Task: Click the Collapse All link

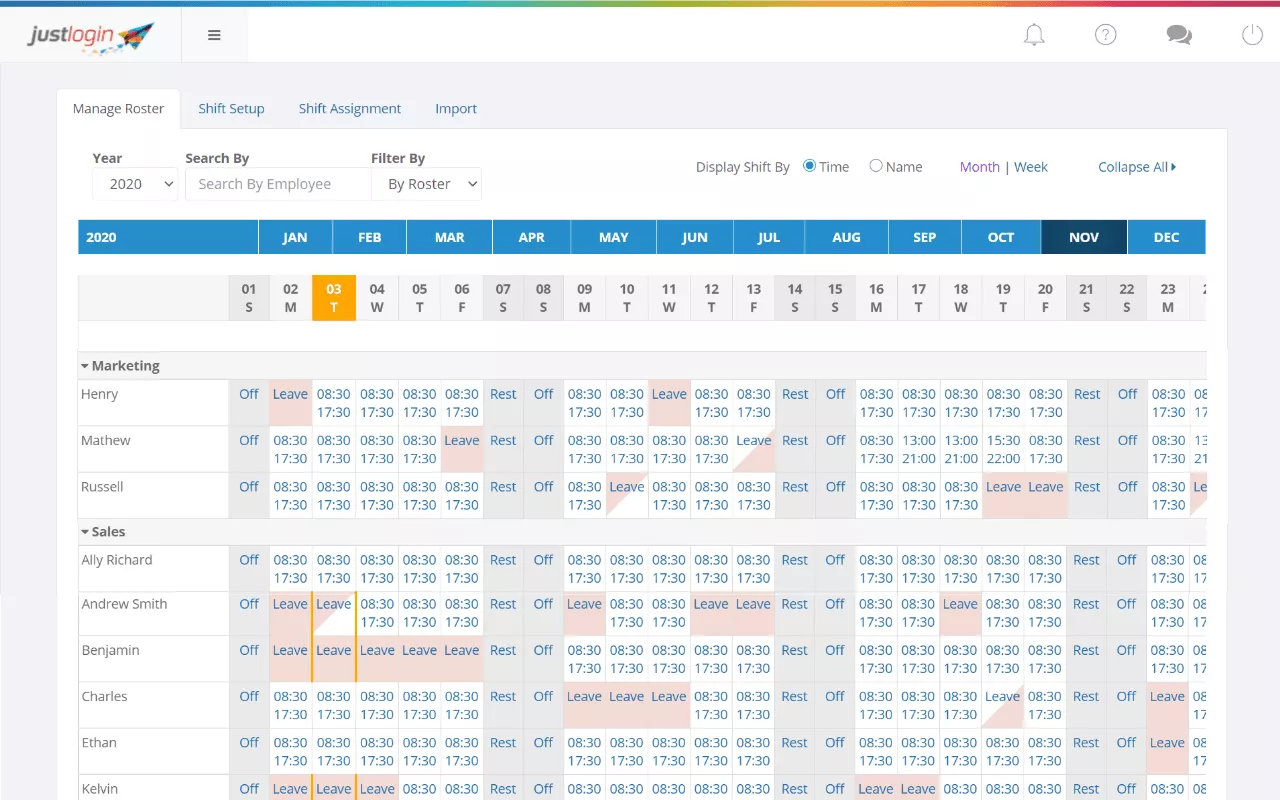Action: pyautogui.click(x=1136, y=167)
